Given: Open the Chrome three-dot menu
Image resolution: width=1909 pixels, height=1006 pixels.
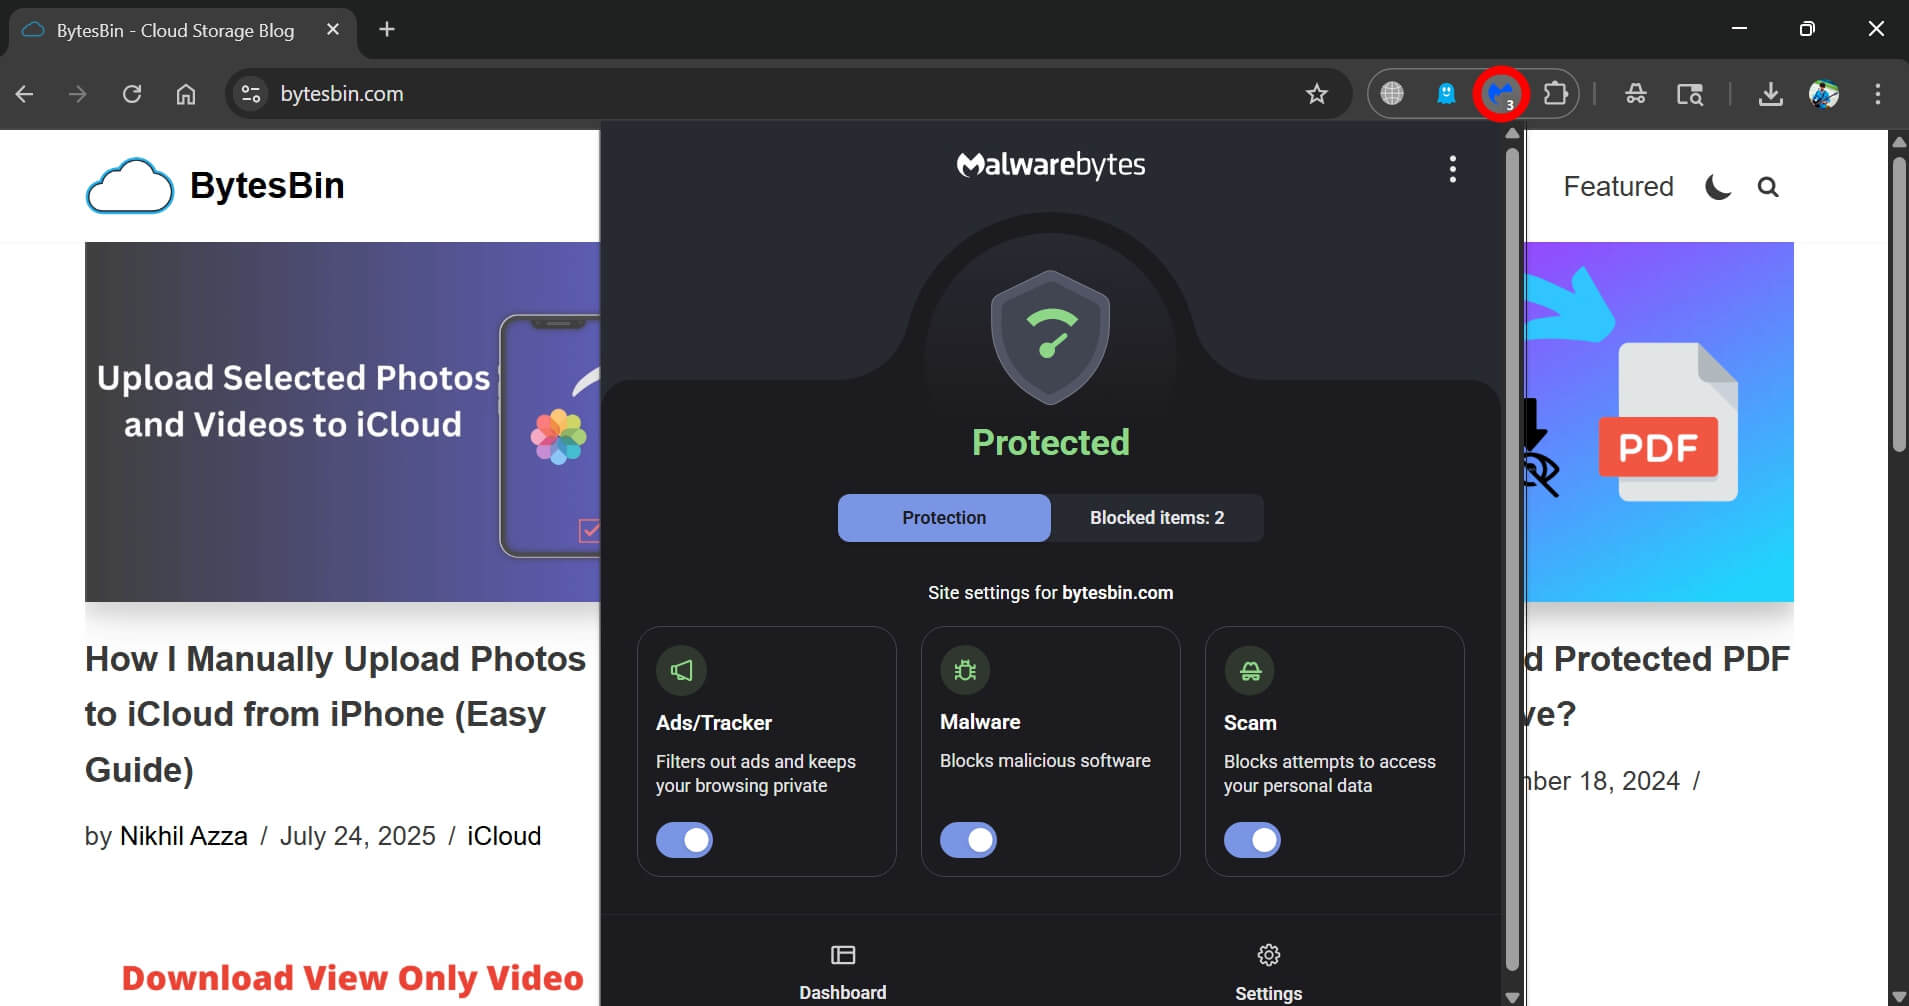Looking at the screenshot, I should pyautogui.click(x=1877, y=94).
